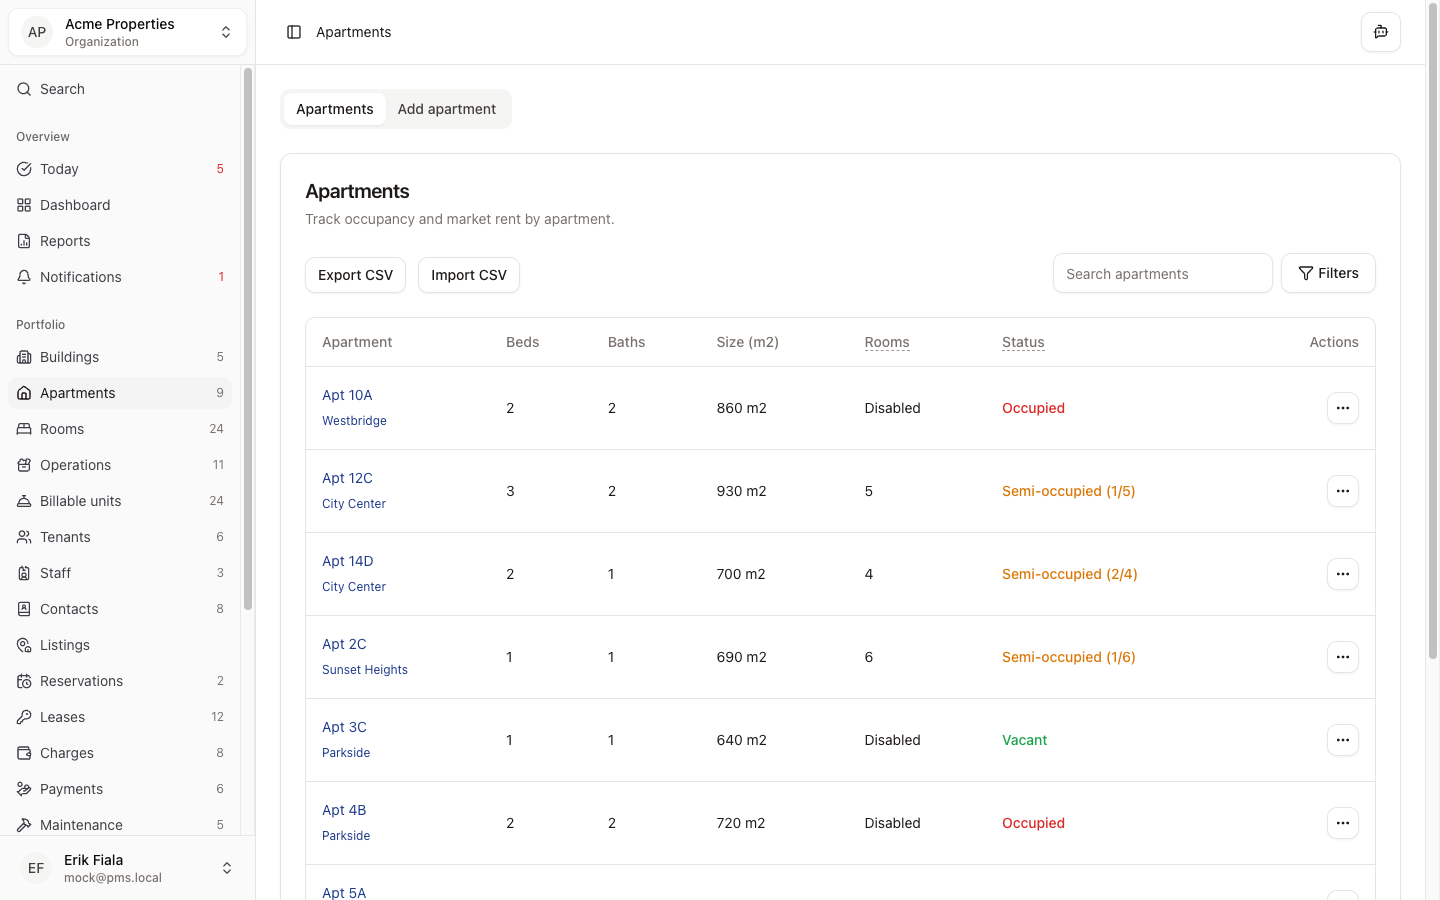The height and width of the screenshot is (900, 1440).
Task: Open the Filters panel
Action: (x=1327, y=273)
